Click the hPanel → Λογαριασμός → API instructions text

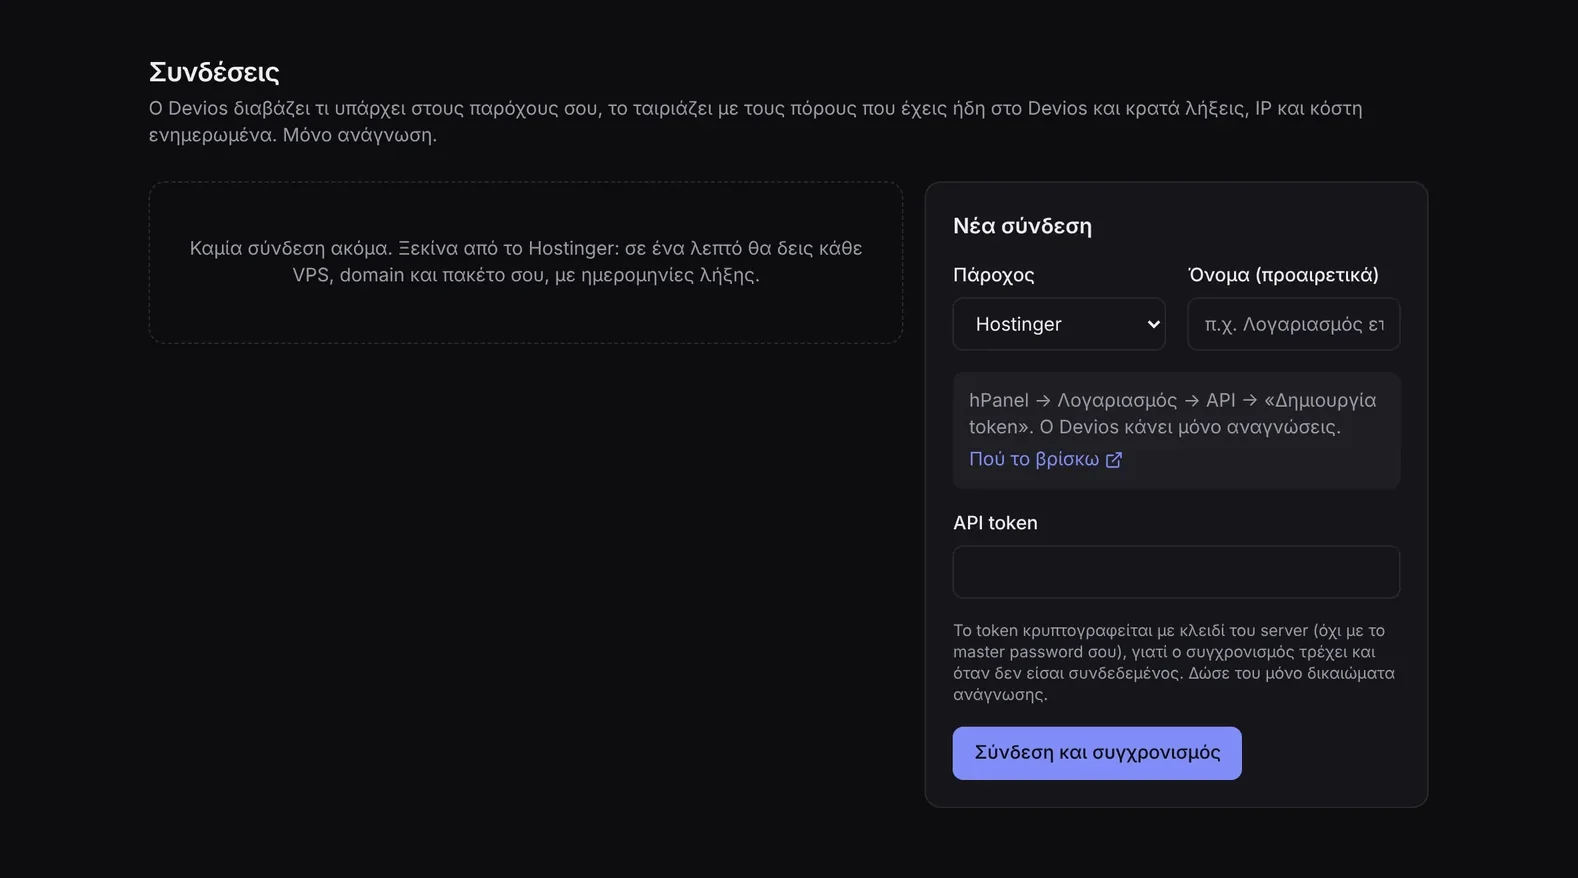(x=1172, y=413)
